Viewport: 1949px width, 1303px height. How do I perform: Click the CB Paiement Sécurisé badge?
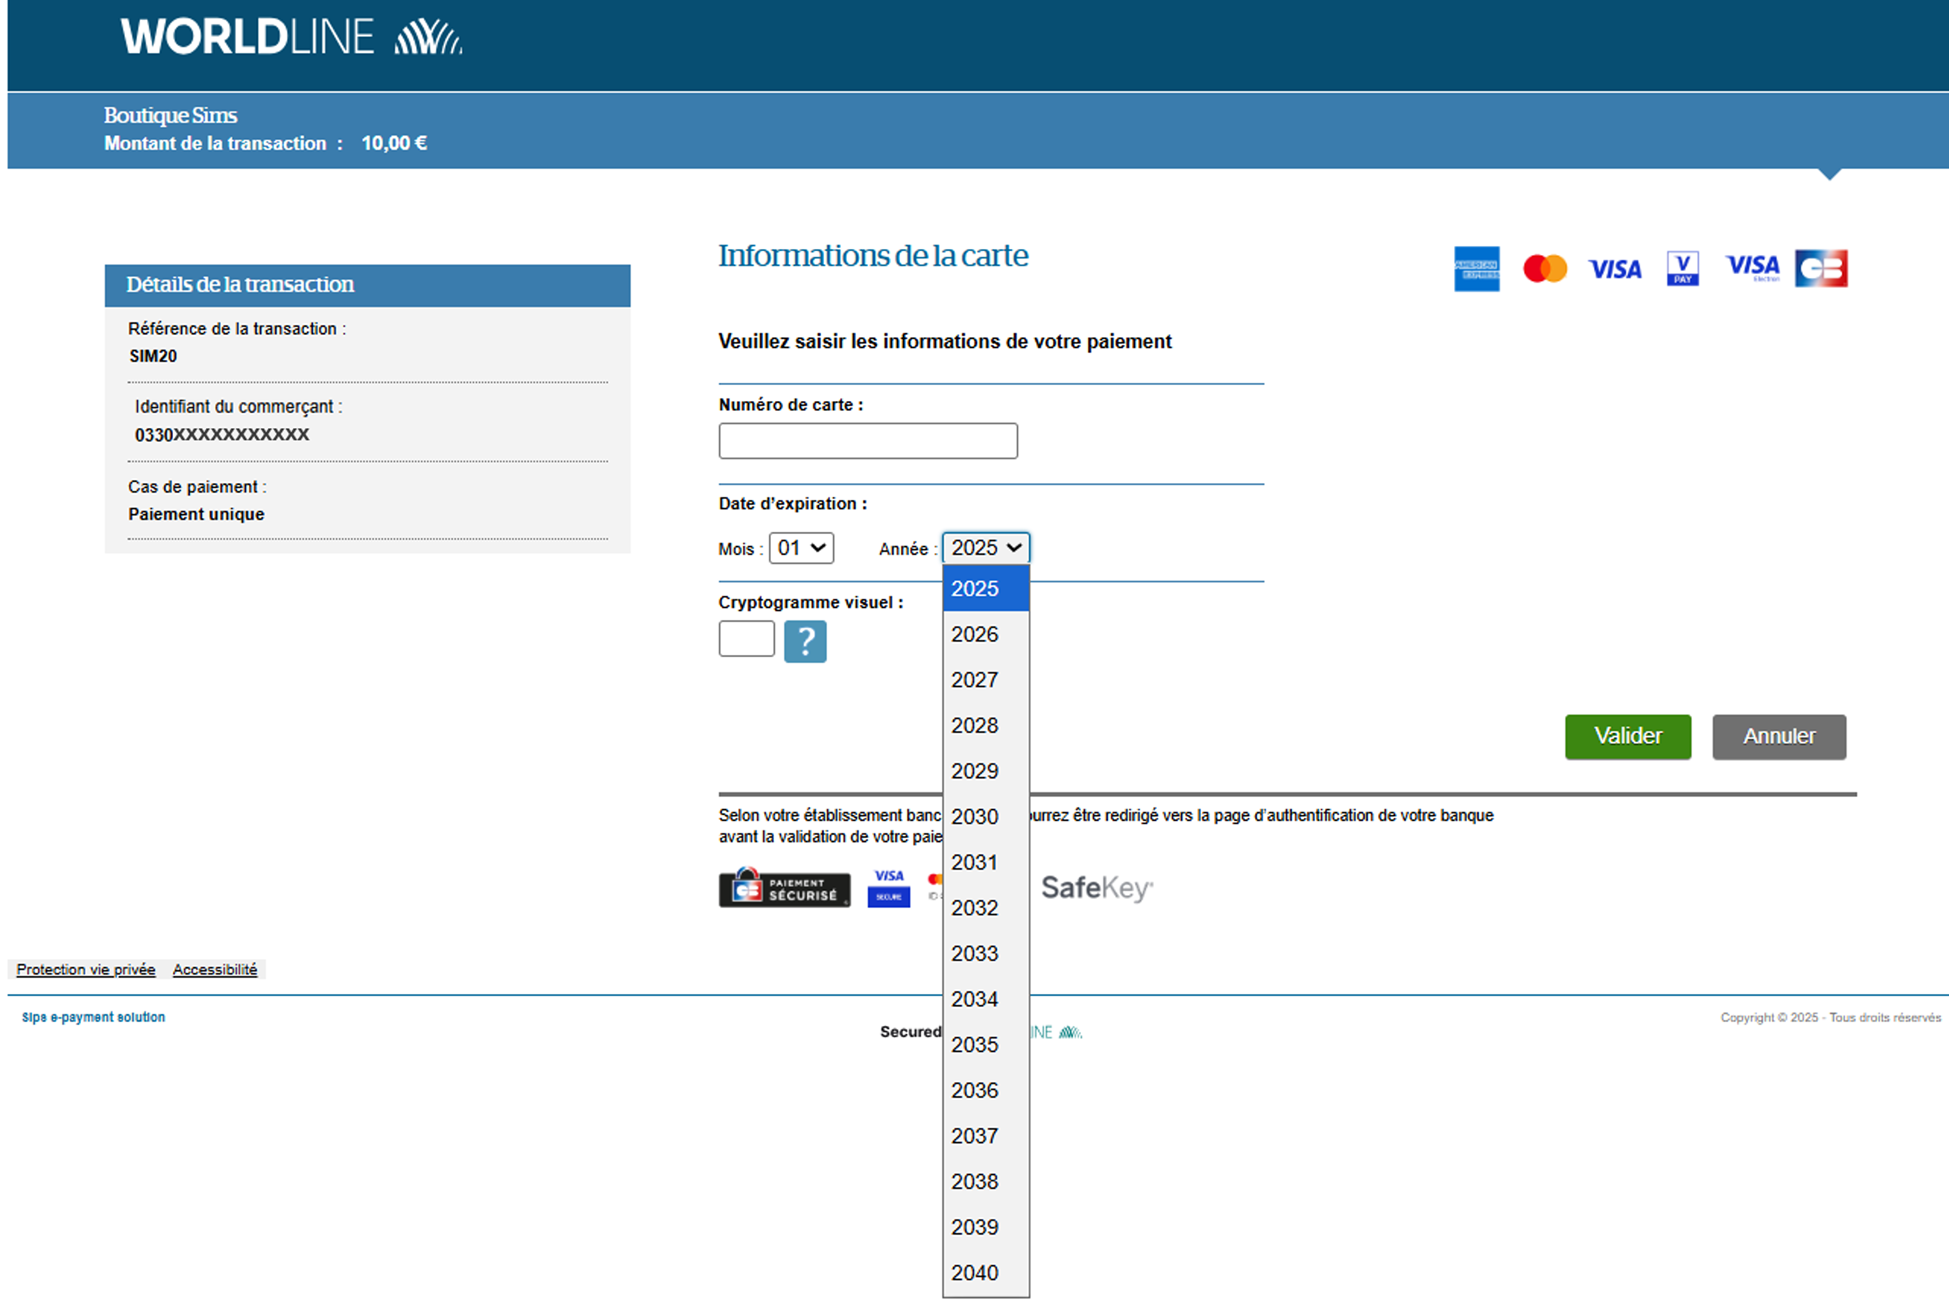coord(784,888)
